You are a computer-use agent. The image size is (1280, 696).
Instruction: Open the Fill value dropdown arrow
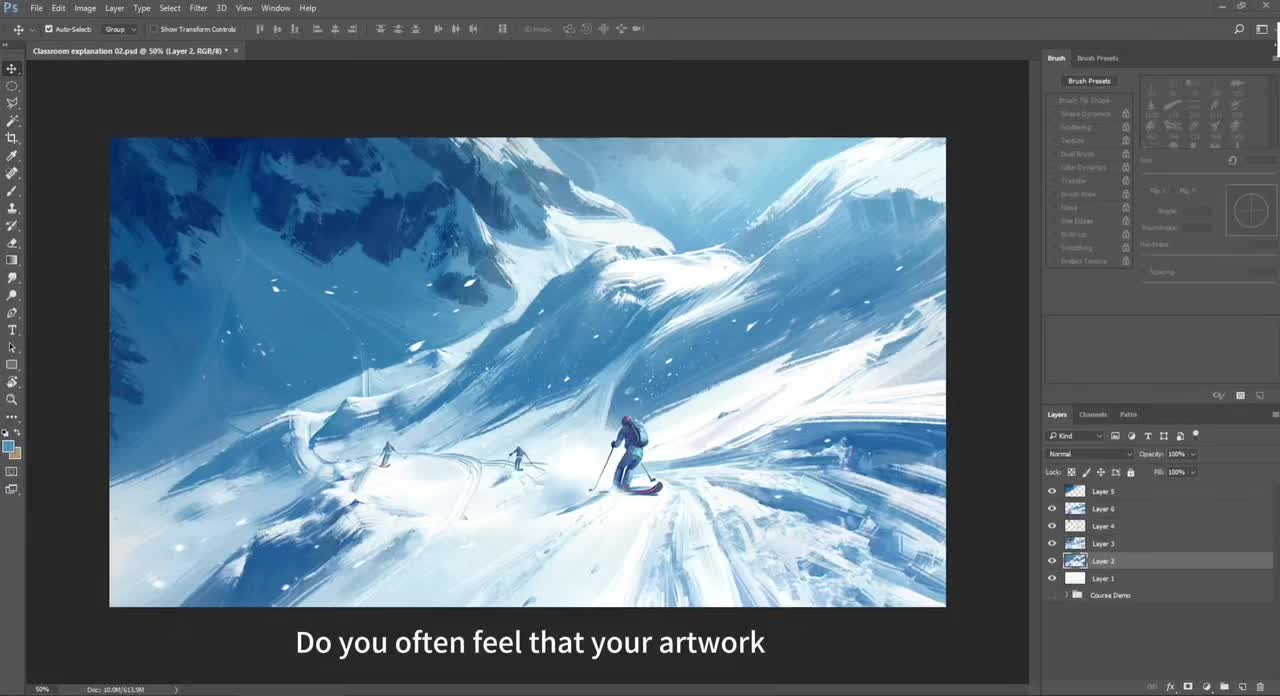[x=1194, y=472]
